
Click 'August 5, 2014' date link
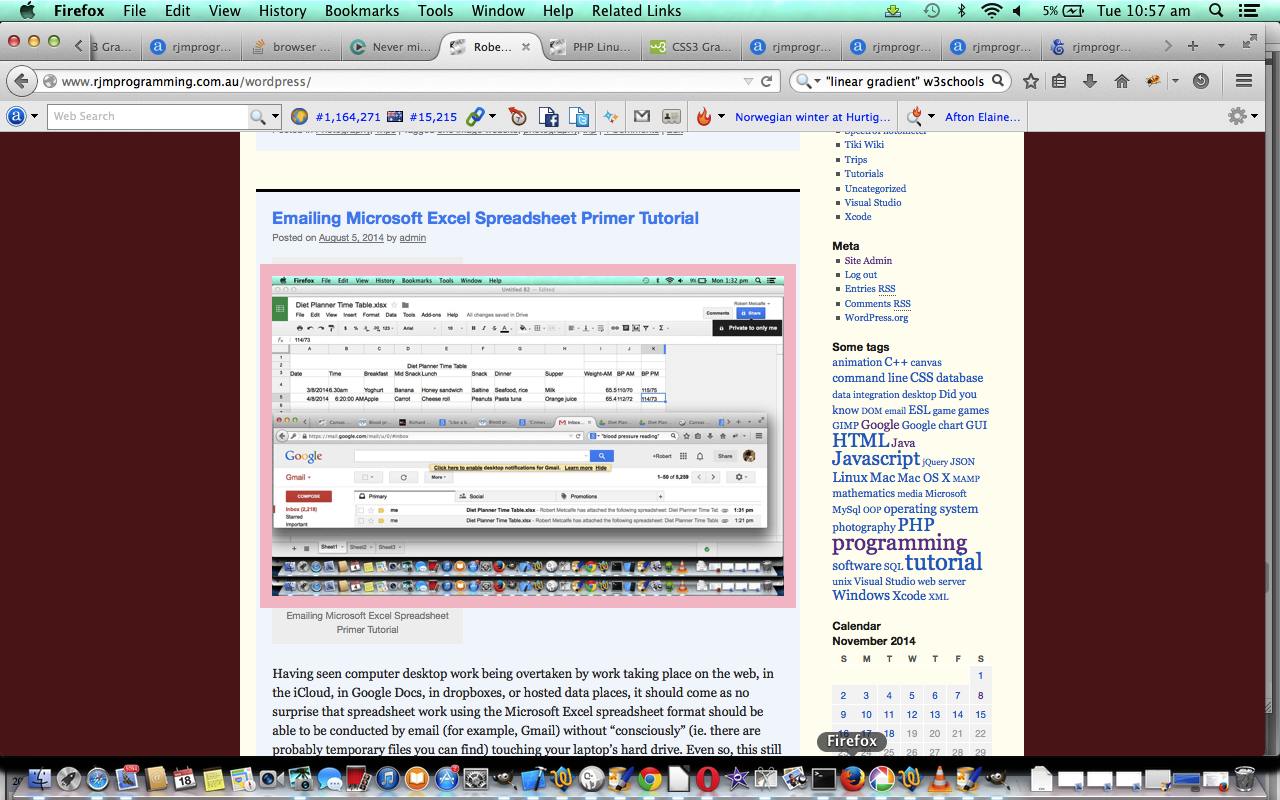351,238
